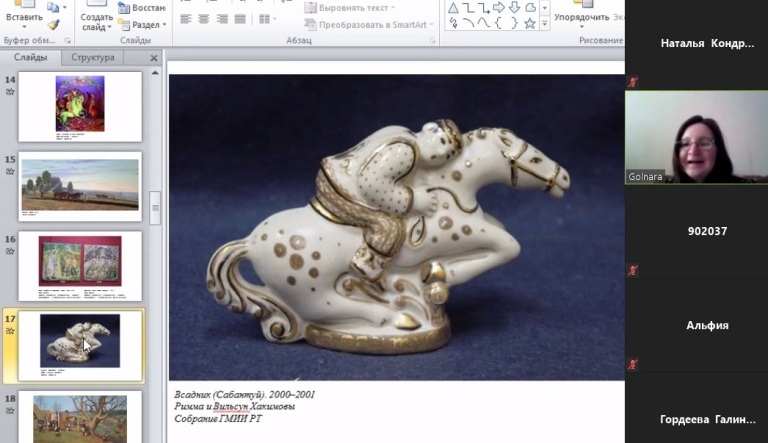Click the caption line Собрание ГМИИ РТ

pyautogui.click(x=218, y=419)
